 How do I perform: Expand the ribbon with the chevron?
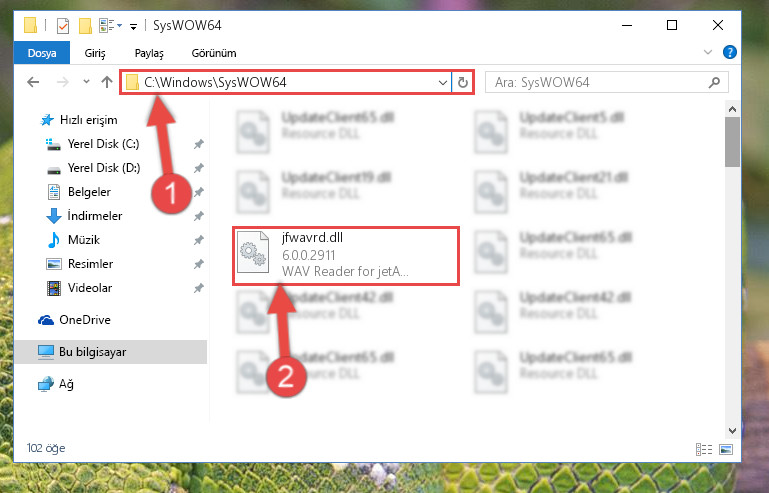707,52
